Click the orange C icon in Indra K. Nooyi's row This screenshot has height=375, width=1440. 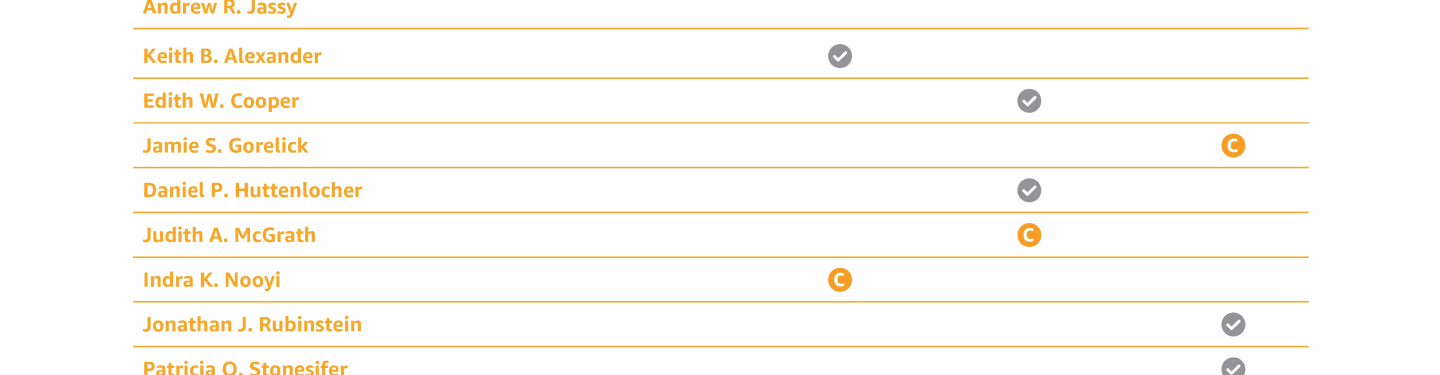(x=840, y=280)
